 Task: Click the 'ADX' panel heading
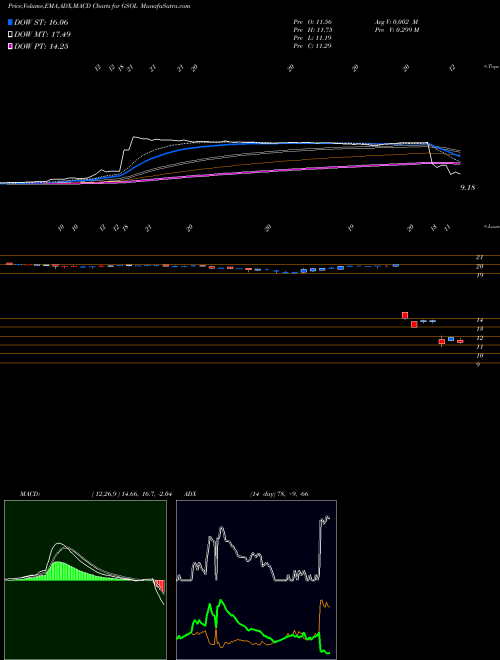[191, 494]
